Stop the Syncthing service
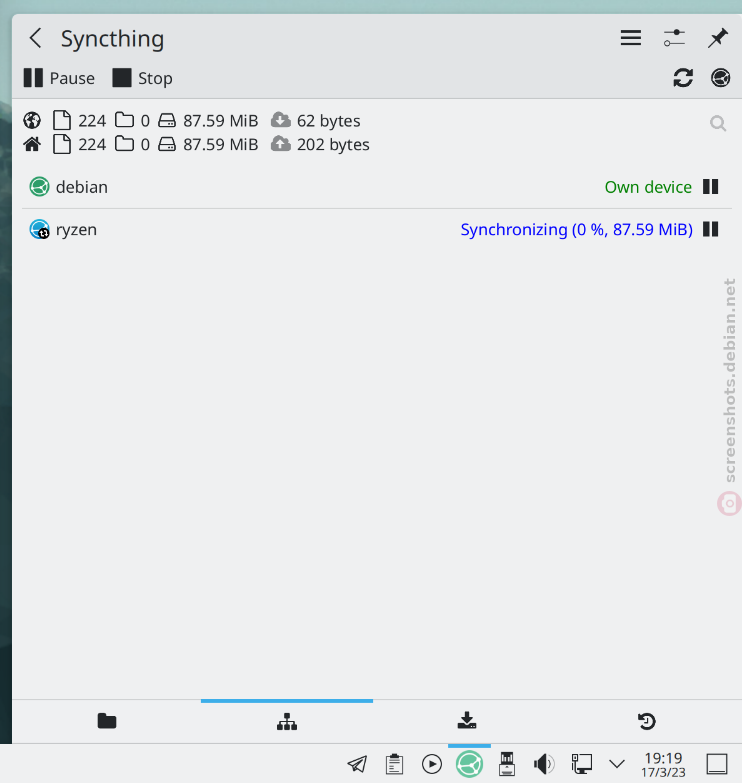 (143, 78)
